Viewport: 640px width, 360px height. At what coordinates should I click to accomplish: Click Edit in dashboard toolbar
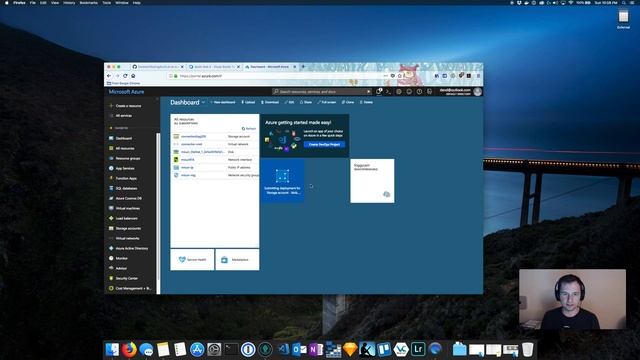pos(289,102)
